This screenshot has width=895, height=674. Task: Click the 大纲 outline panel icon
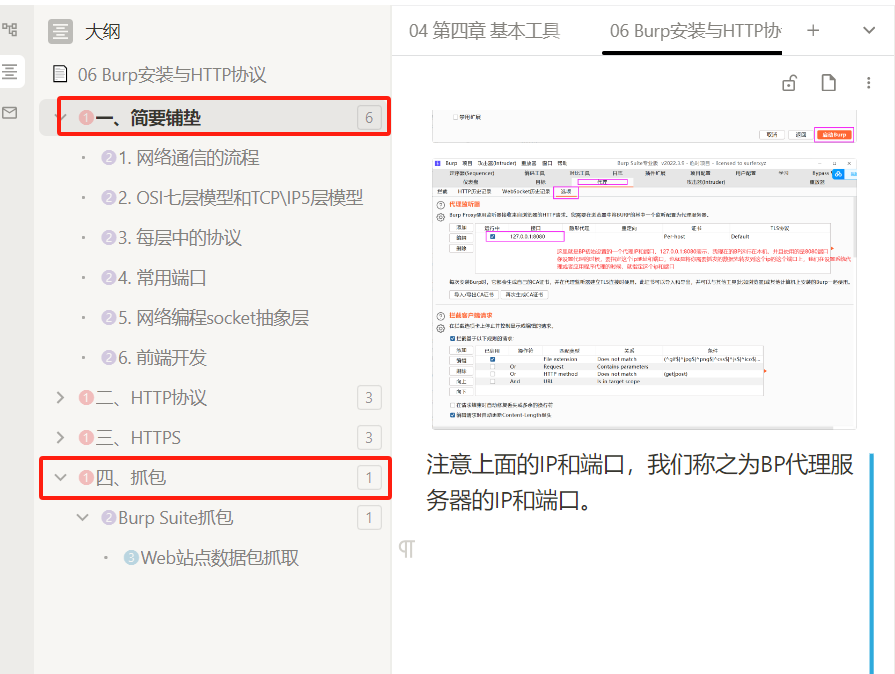[x=61, y=31]
